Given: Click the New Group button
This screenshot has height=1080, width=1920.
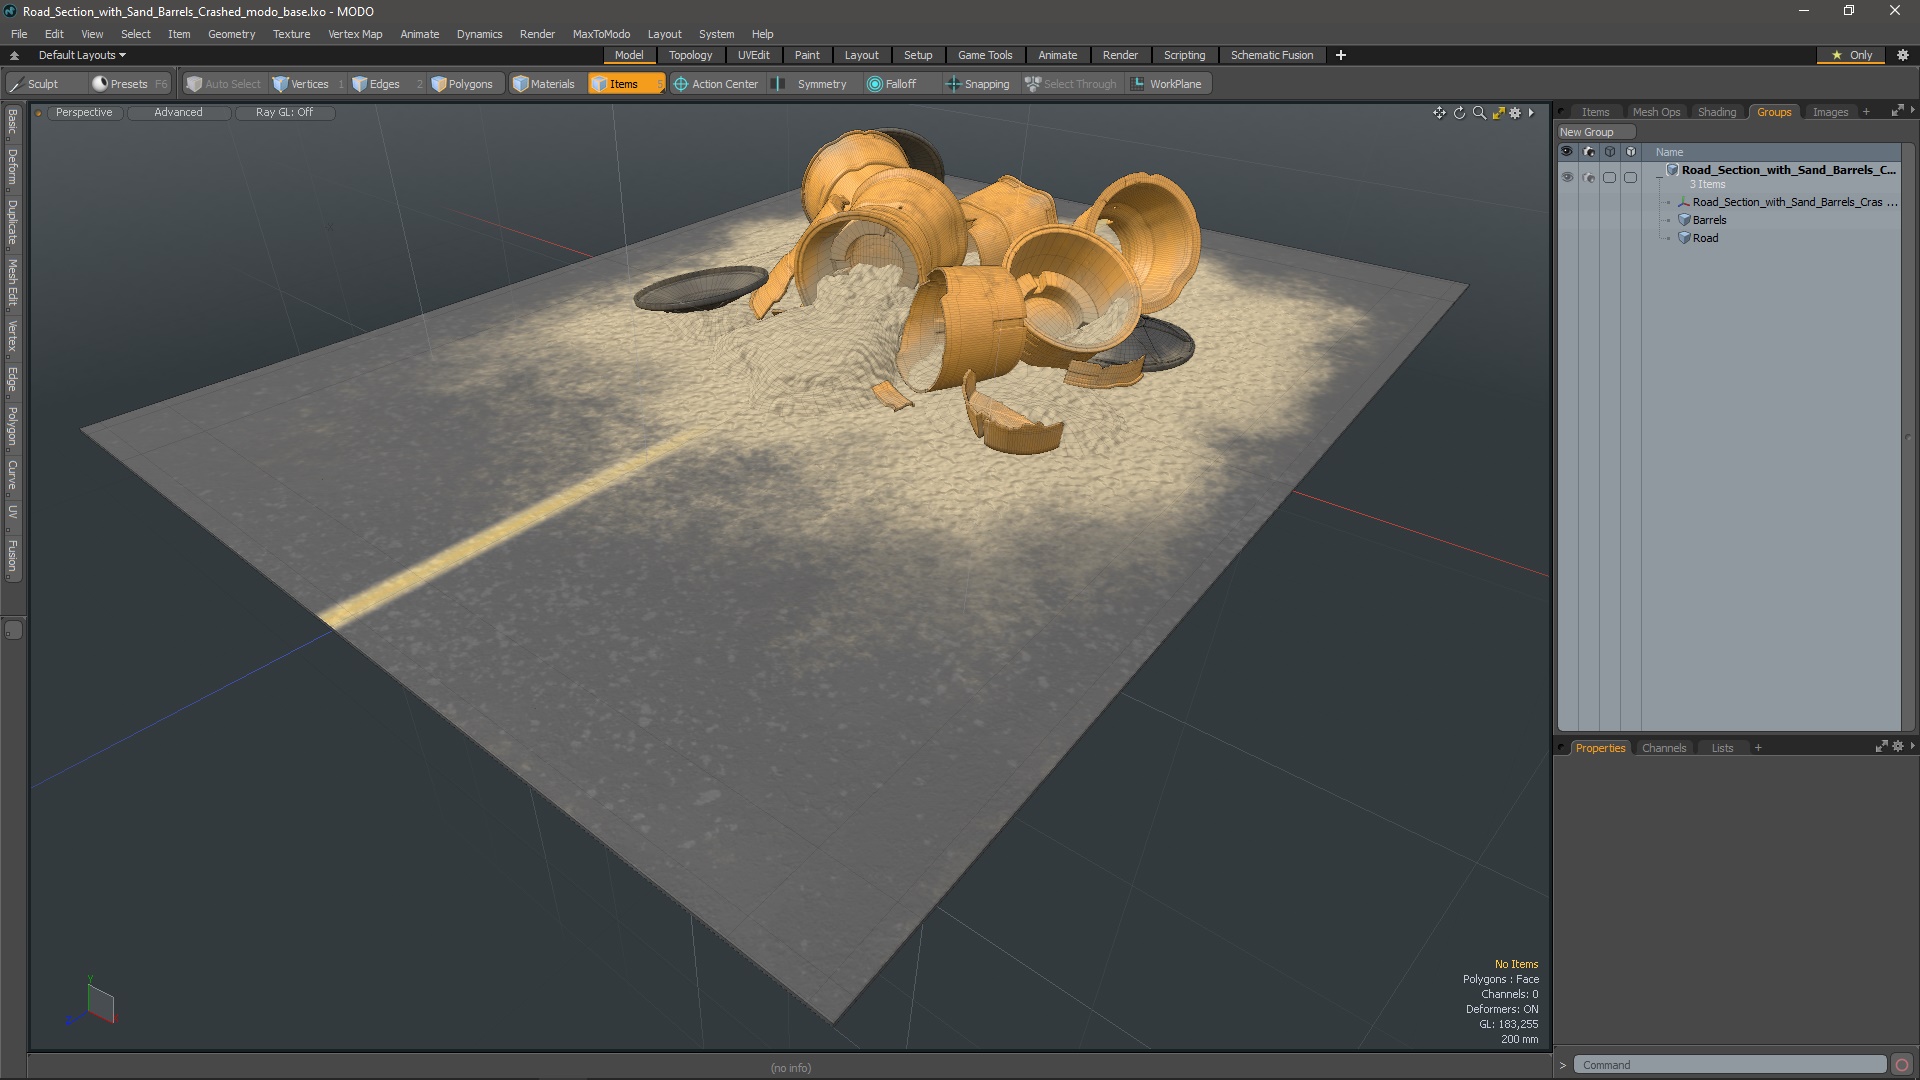Looking at the screenshot, I should 1587,132.
